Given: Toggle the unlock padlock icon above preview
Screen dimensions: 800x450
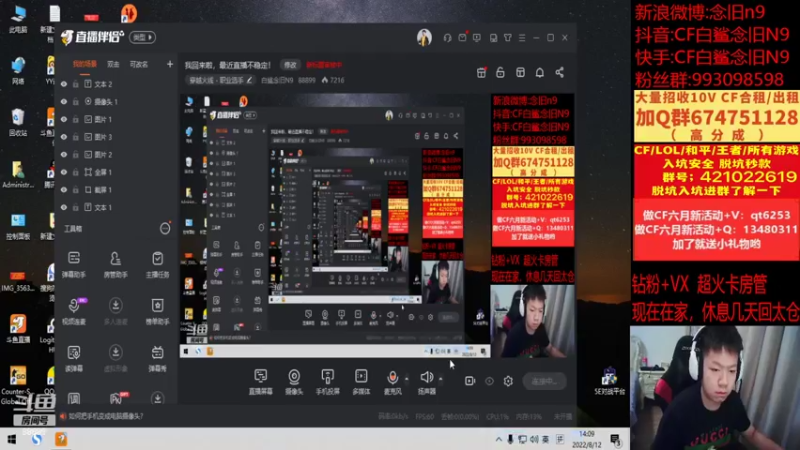Looking at the screenshot, I should (x=500, y=72).
